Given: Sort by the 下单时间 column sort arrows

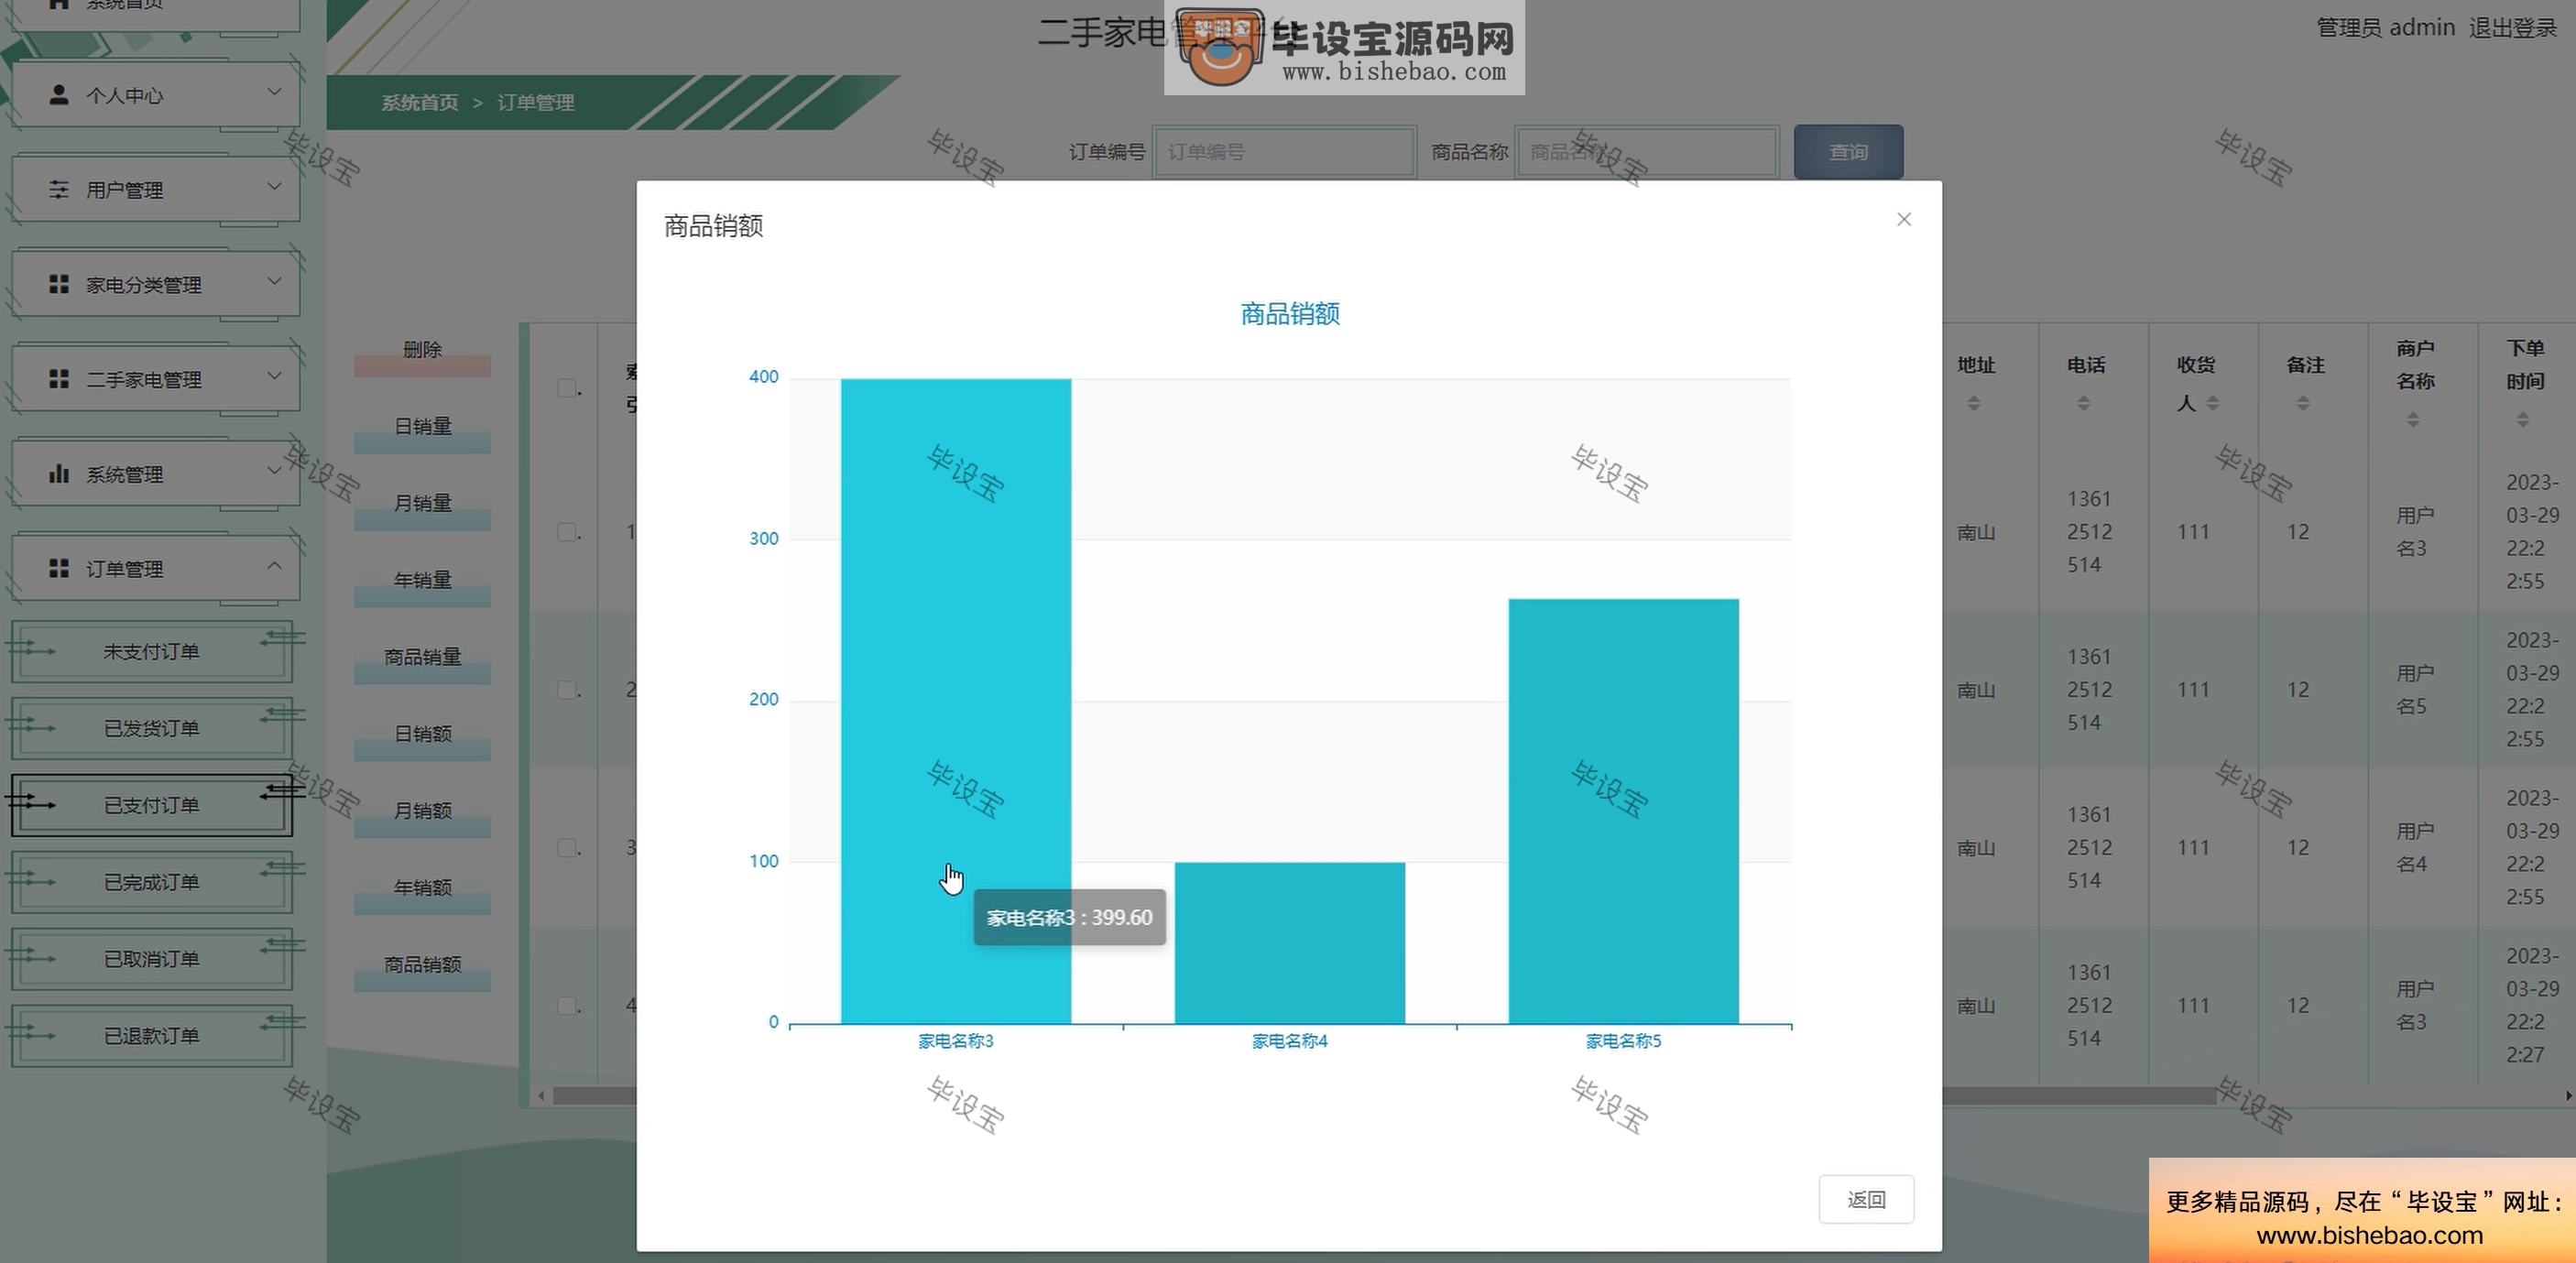Looking at the screenshot, I should pos(2523,420).
